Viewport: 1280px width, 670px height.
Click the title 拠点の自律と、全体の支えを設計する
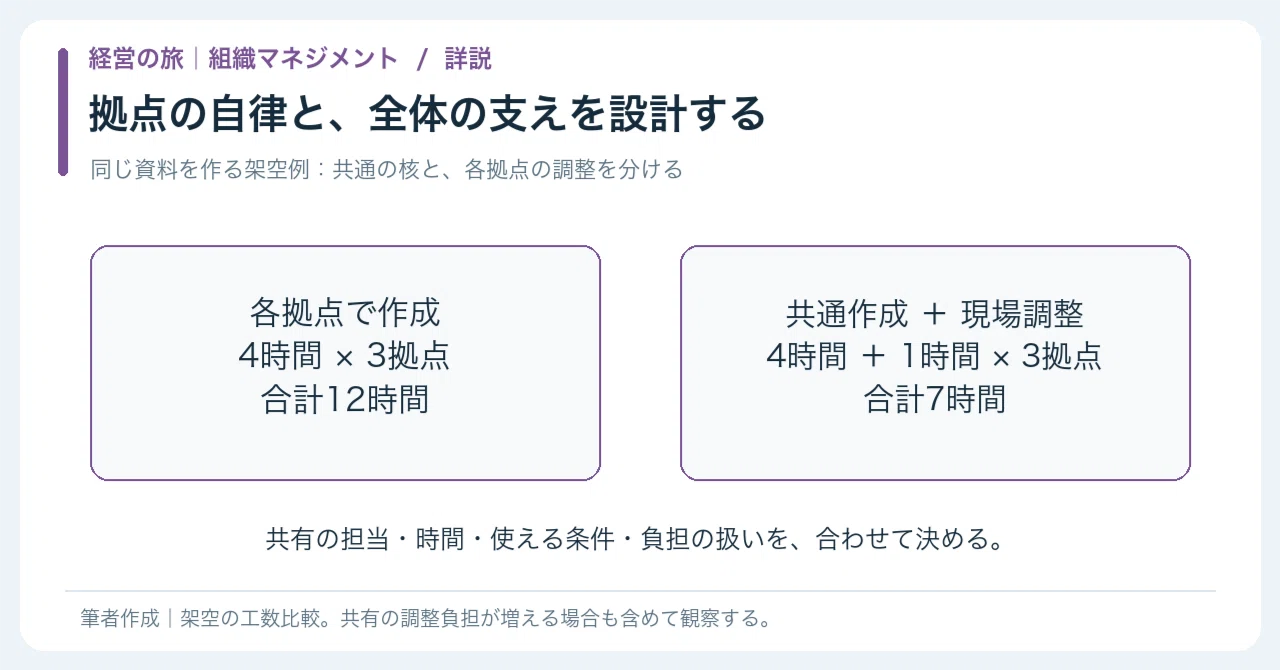[427, 114]
